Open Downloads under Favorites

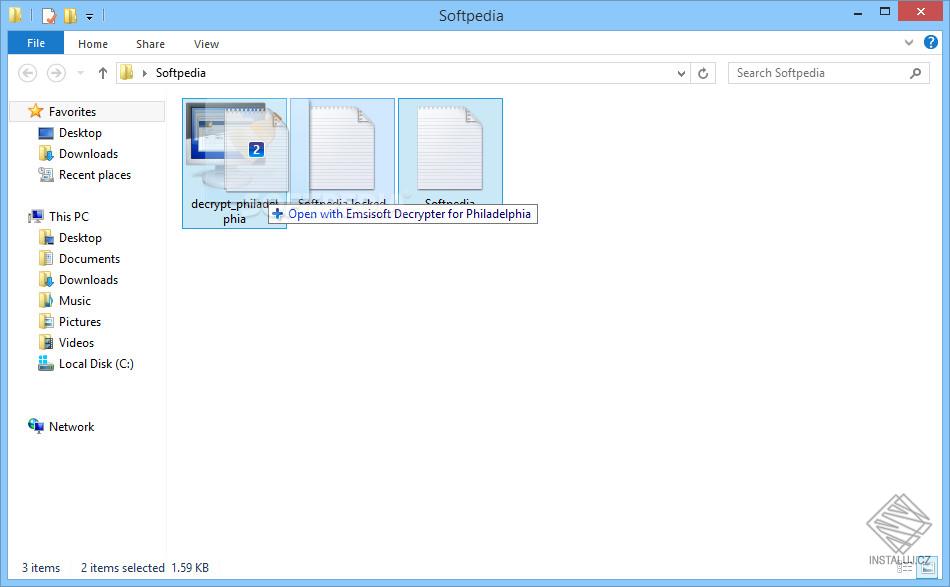click(88, 154)
